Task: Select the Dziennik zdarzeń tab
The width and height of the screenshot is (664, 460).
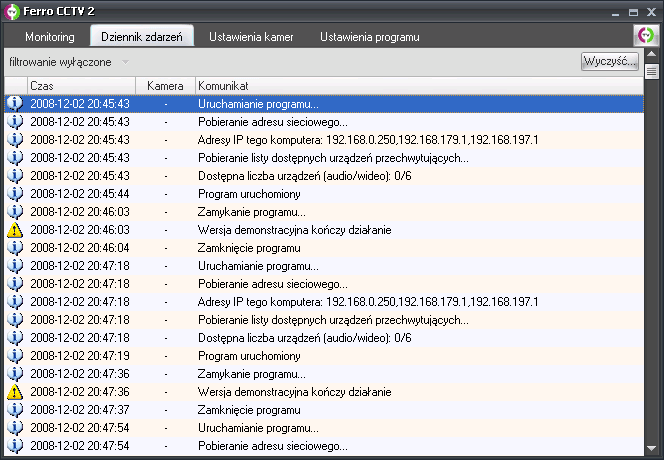Action: click(x=142, y=36)
